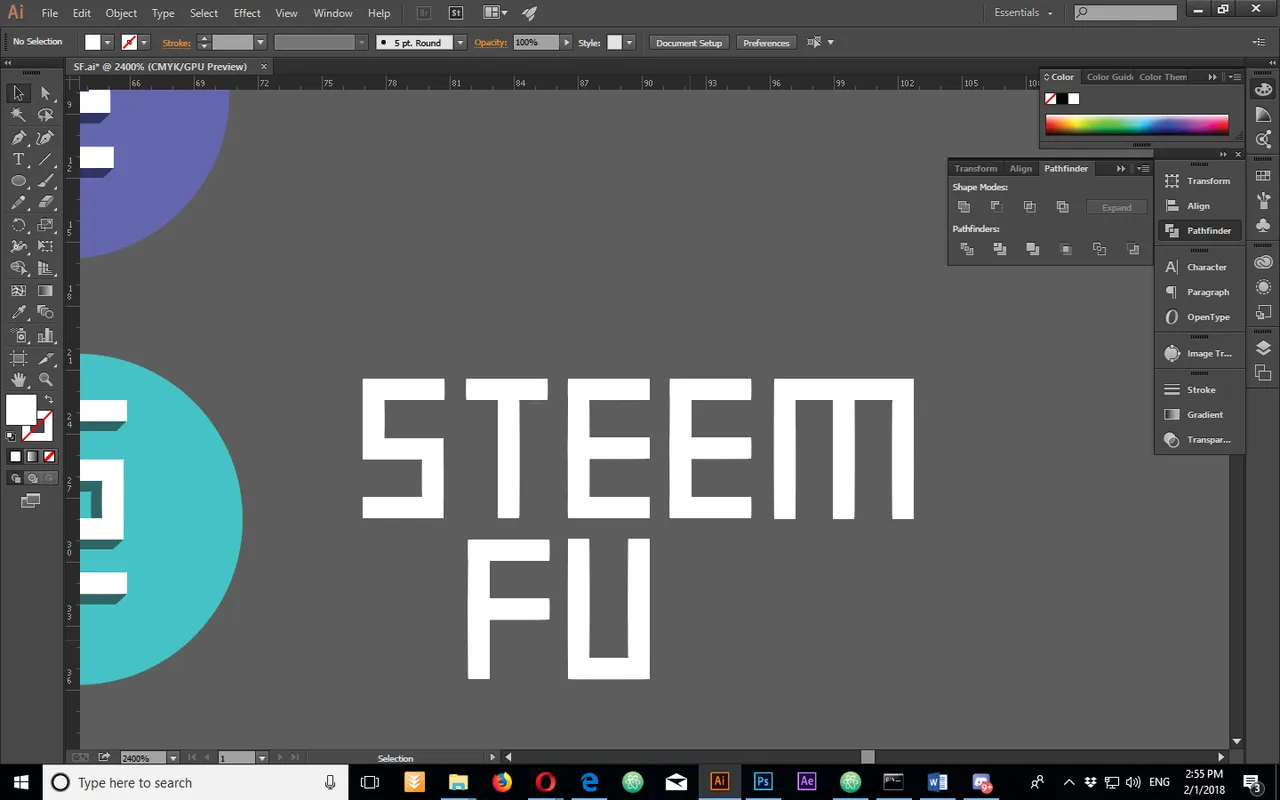Select the Eyedropper tool

click(x=18, y=313)
